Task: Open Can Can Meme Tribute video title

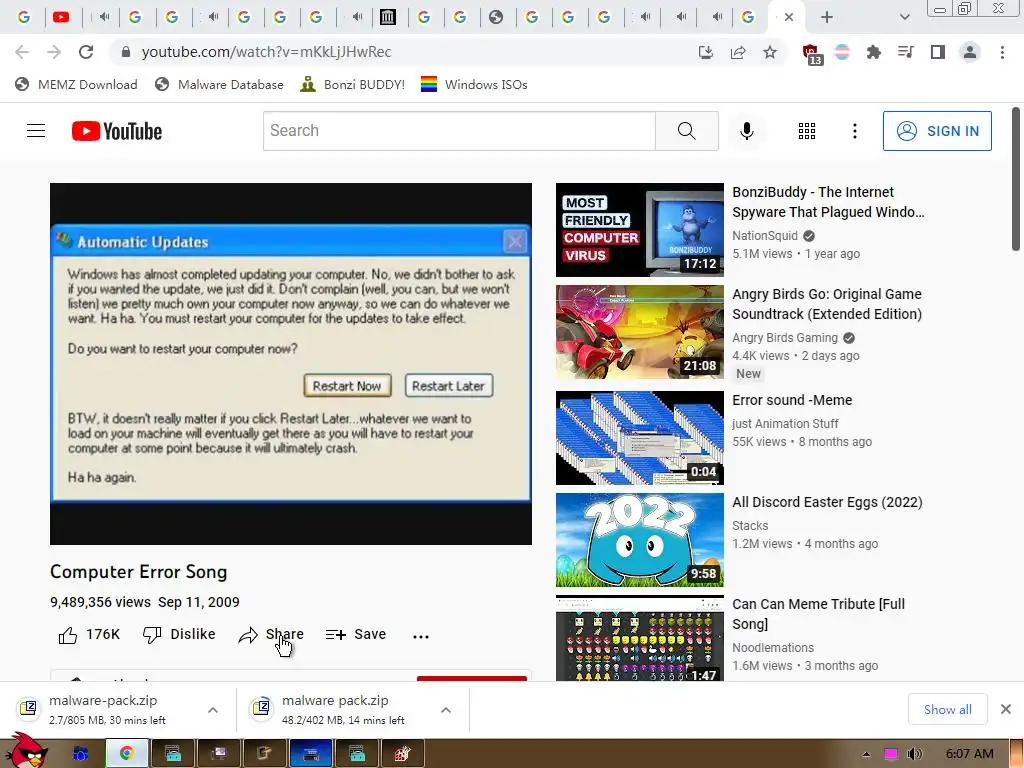Action: (x=818, y=614)
